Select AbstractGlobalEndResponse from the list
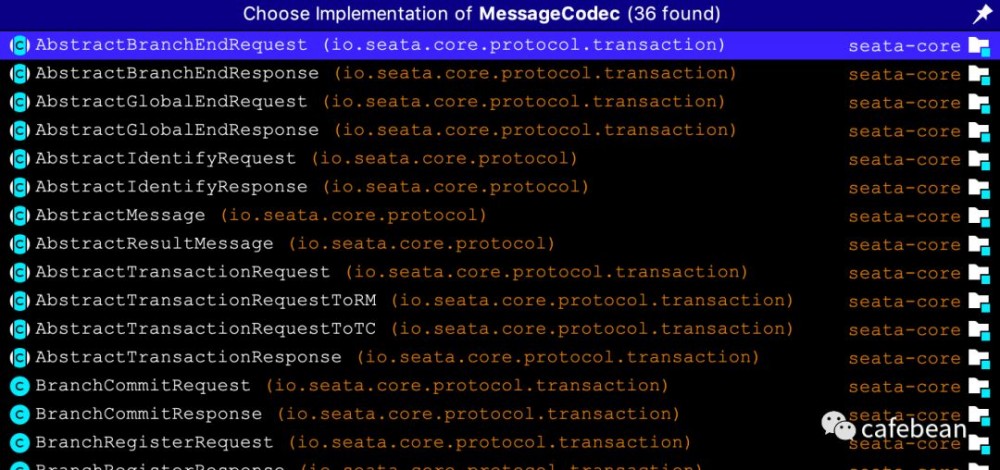 [x=177, y=130]
